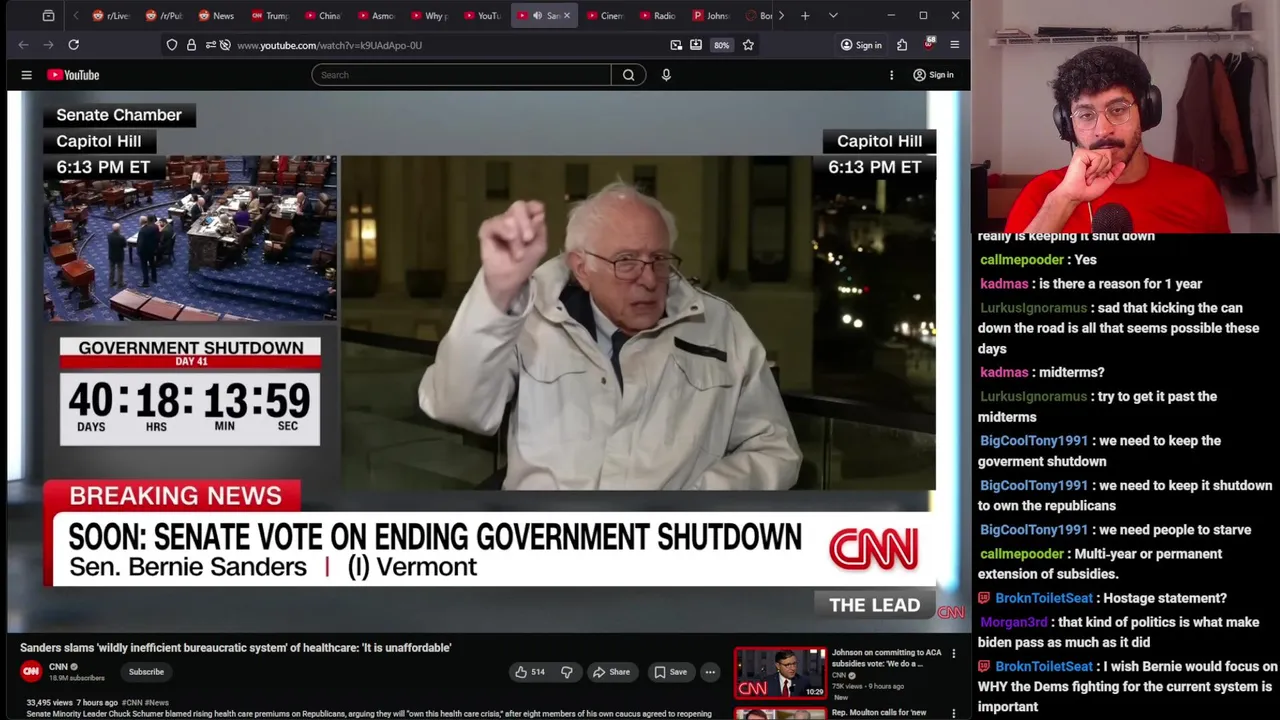Click the YouTube Sign in button
1280x720 pixels.
933,75
